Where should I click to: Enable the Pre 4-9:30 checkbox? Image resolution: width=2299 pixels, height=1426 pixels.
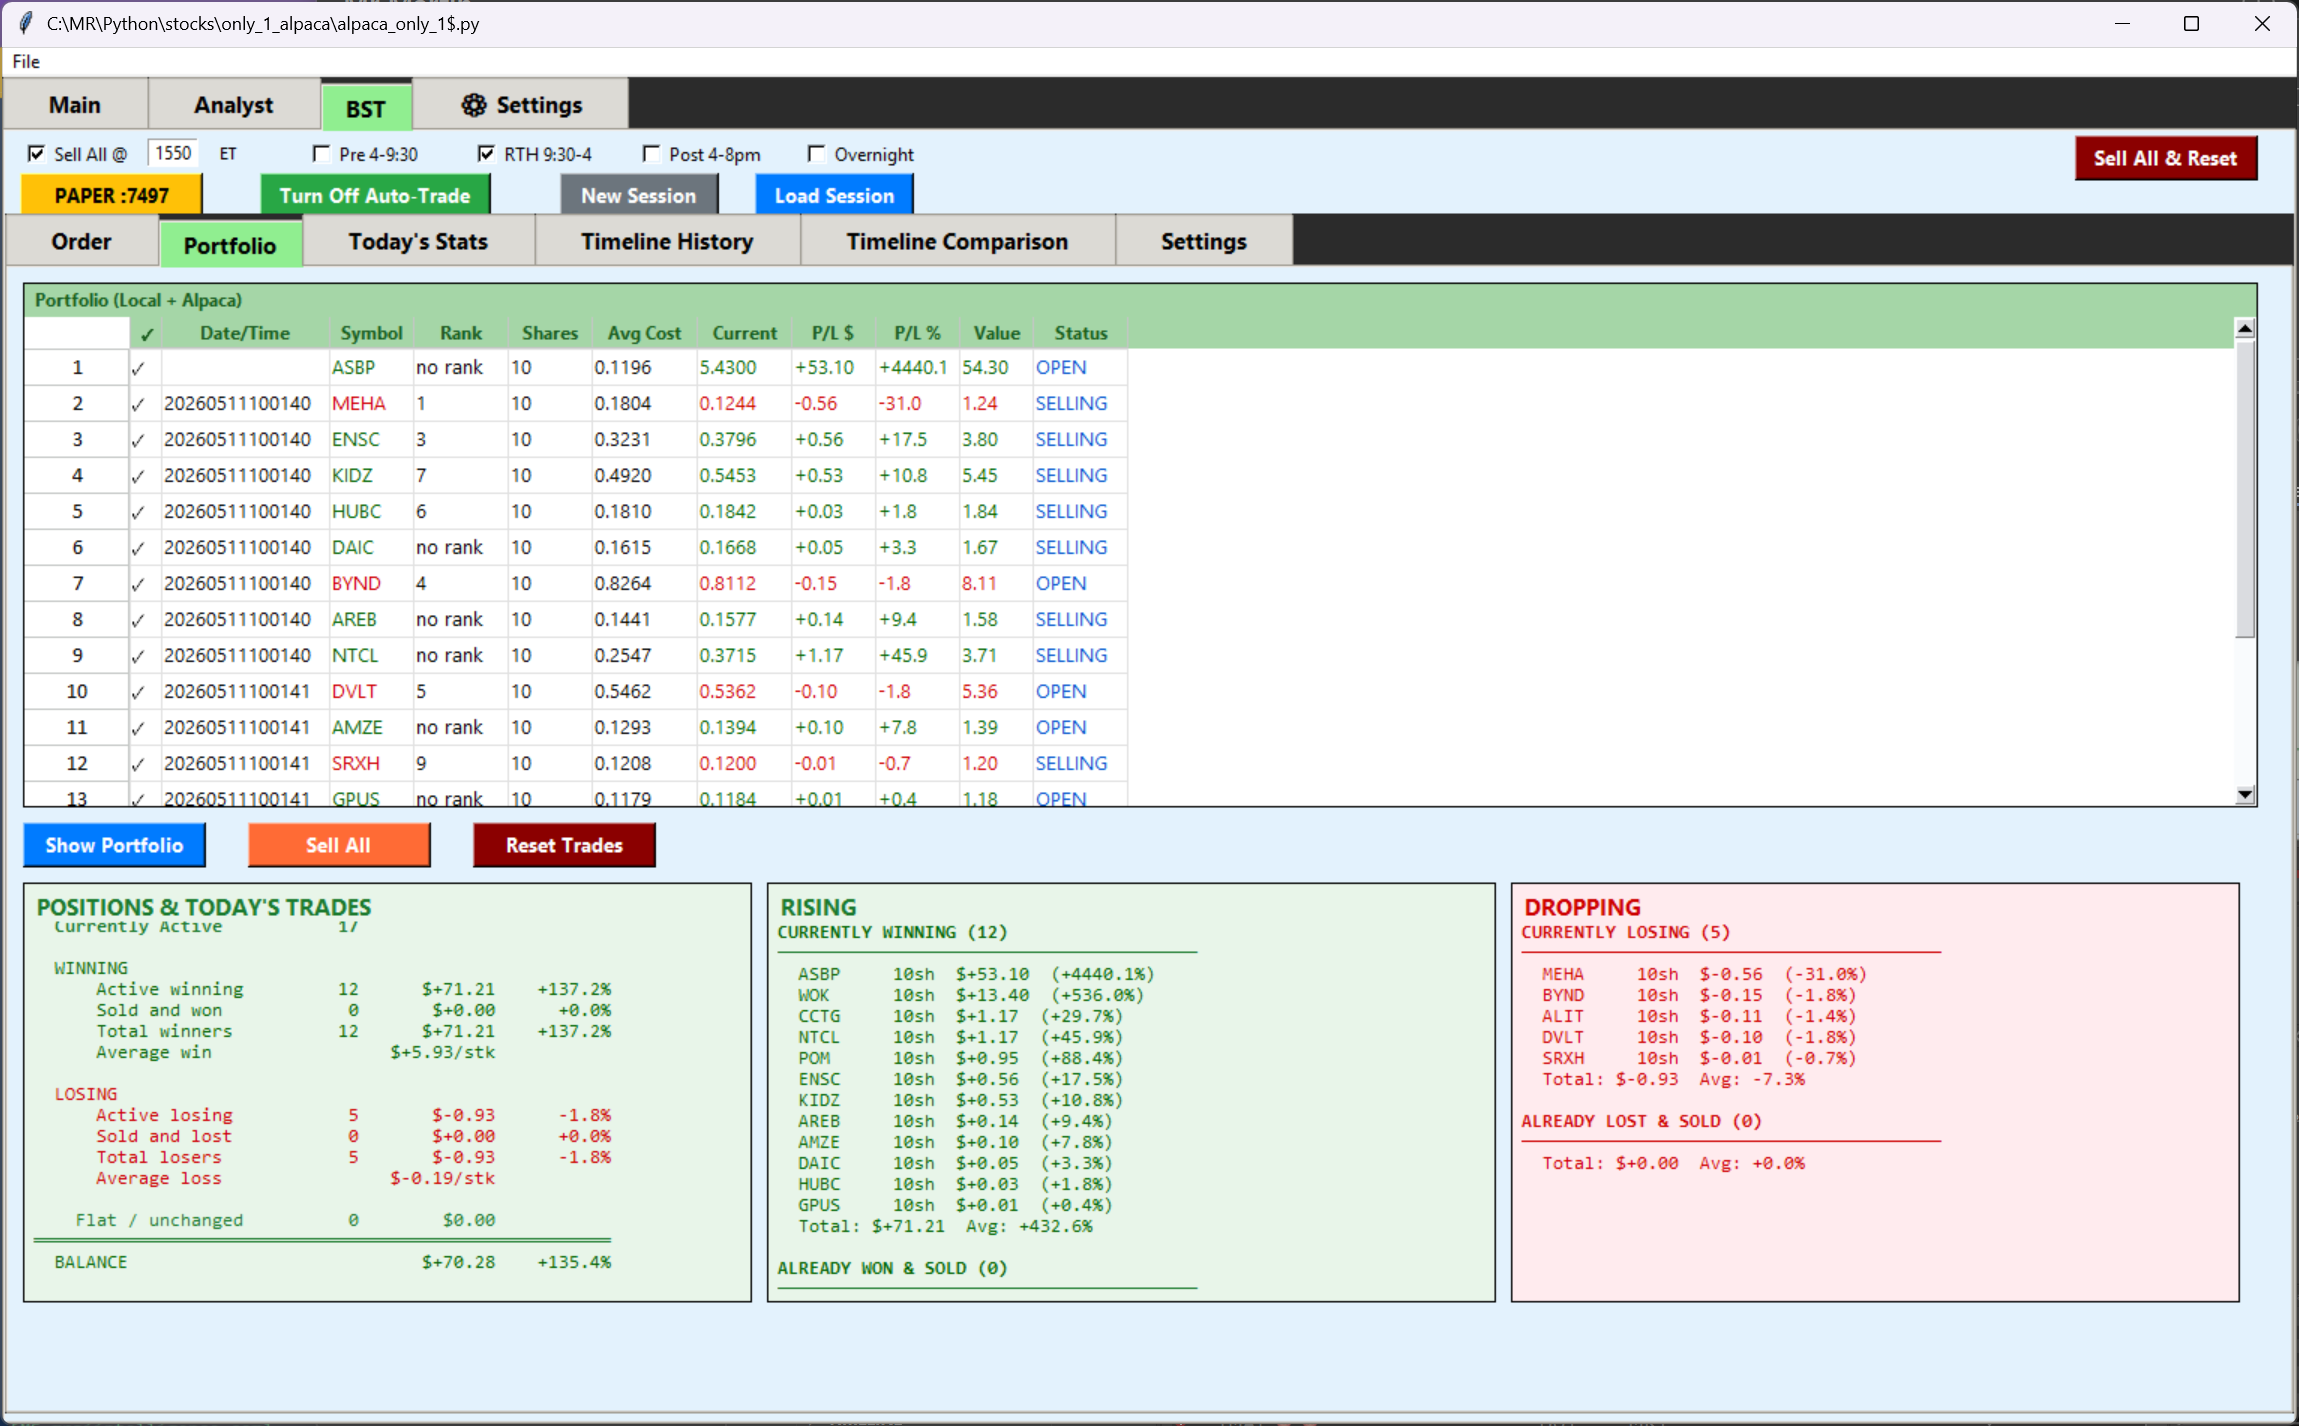click(321, 153)
